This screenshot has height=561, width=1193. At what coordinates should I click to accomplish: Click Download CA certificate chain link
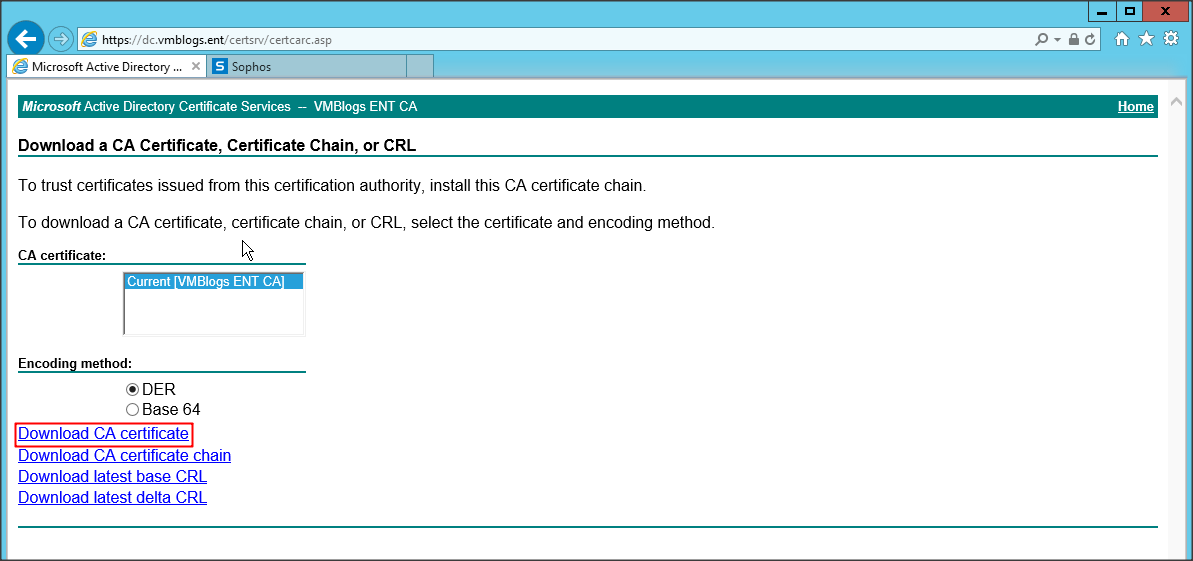124,456
